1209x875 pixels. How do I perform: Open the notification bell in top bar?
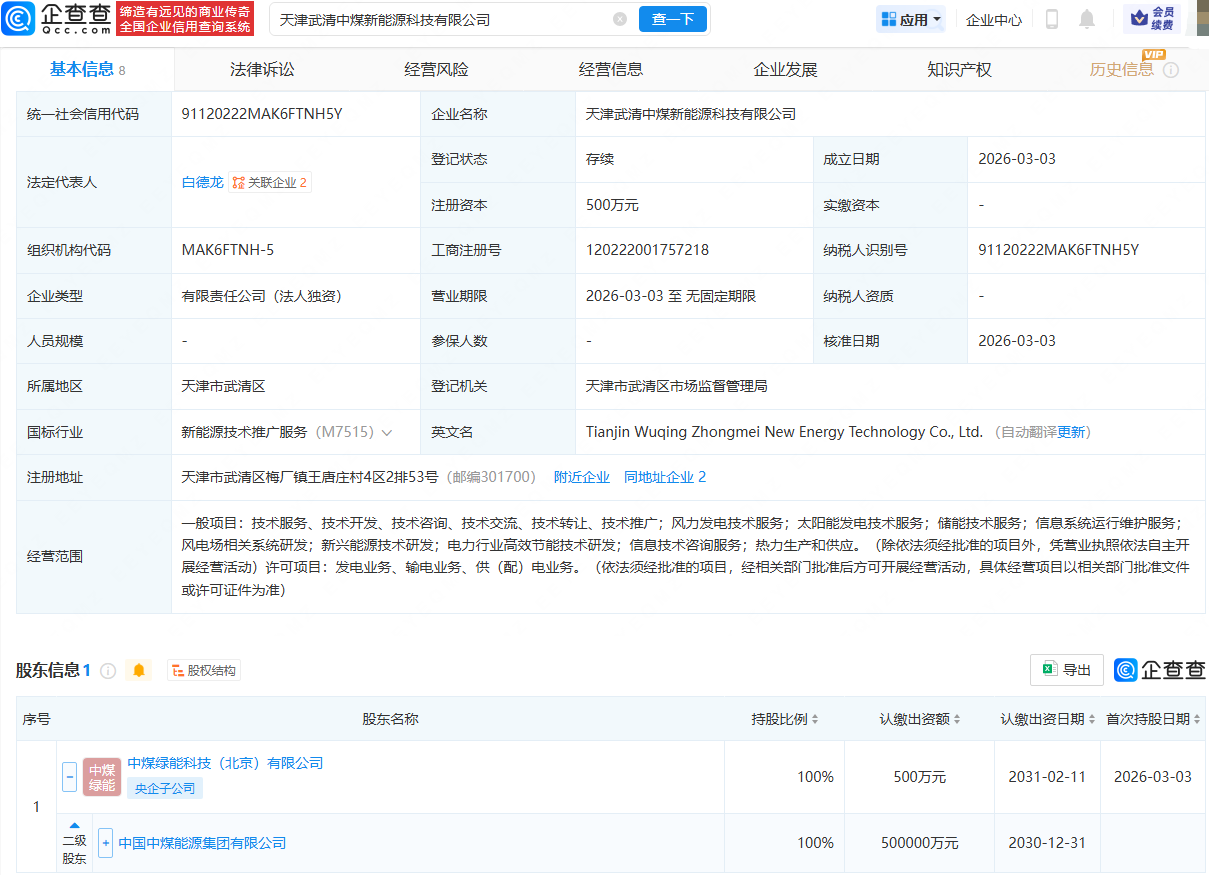1087,19
